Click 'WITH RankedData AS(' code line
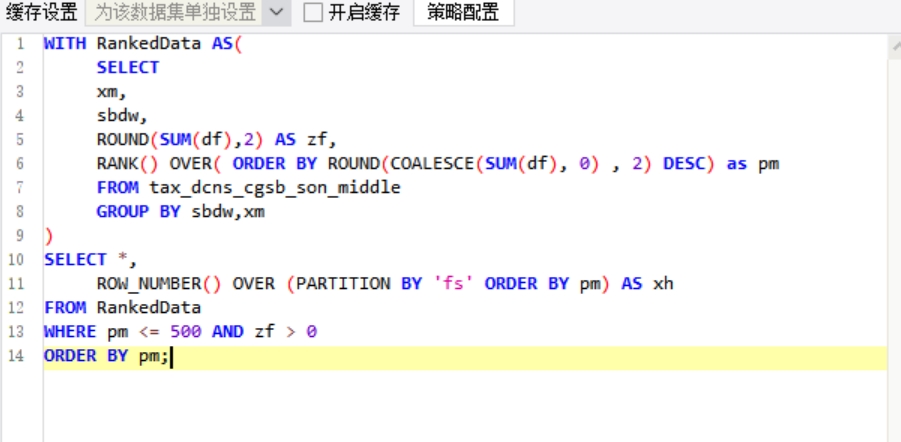Image resolution: width=901 pixels, height=442 pixels. (x=143, y=44)
